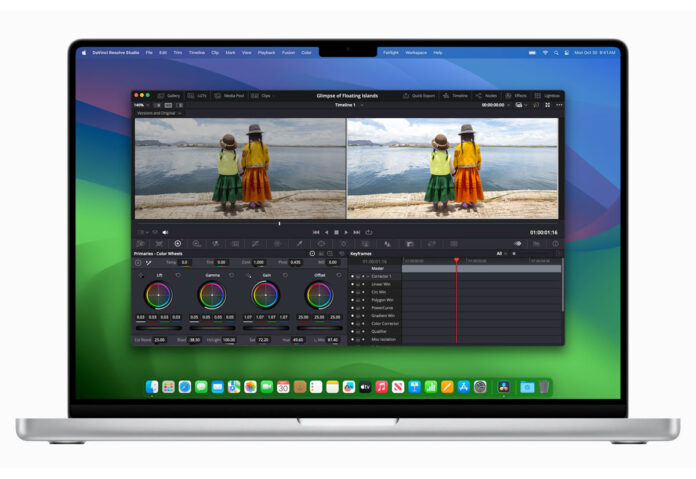Open the Power Window palette

click(x=321, y=244)
